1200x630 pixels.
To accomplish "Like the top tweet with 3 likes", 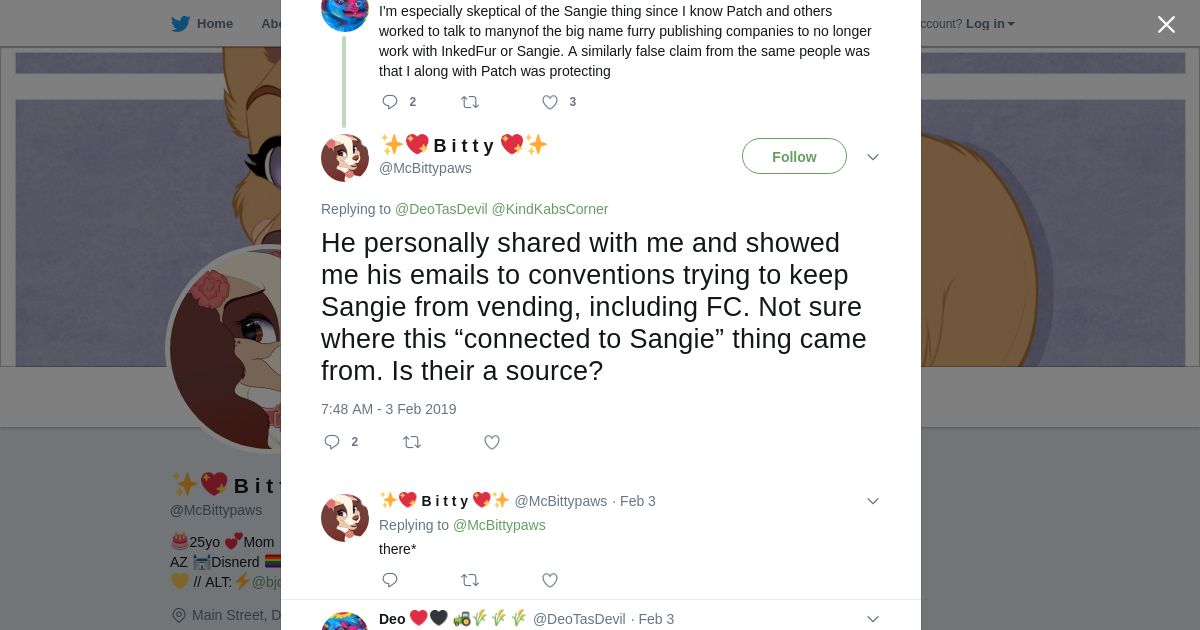I will pos(550,102).
